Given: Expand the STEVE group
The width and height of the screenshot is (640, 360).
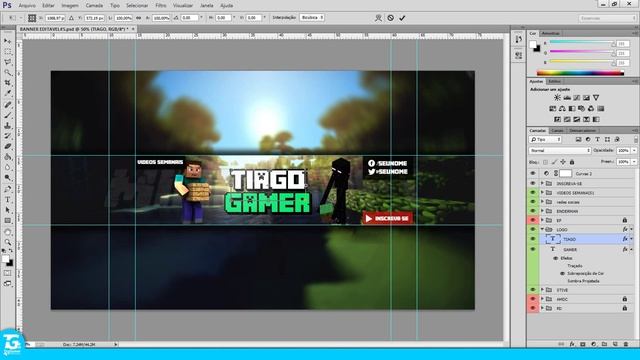Looking at the screenshot, I should [x=542, y=290].
